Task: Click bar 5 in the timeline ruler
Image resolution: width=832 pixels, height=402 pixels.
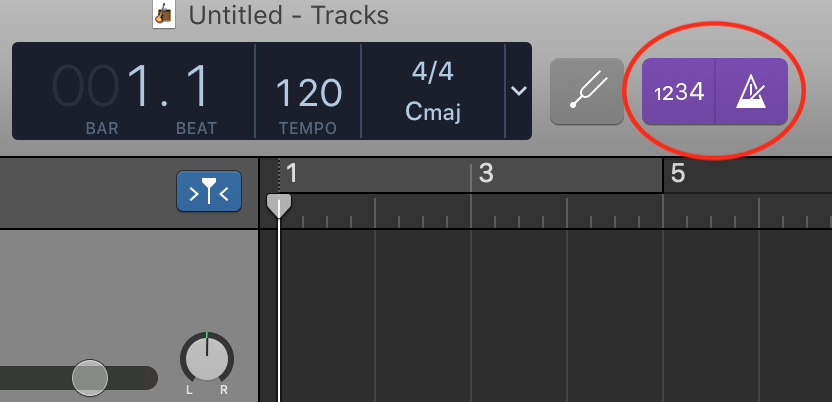Action: [678, 173]
